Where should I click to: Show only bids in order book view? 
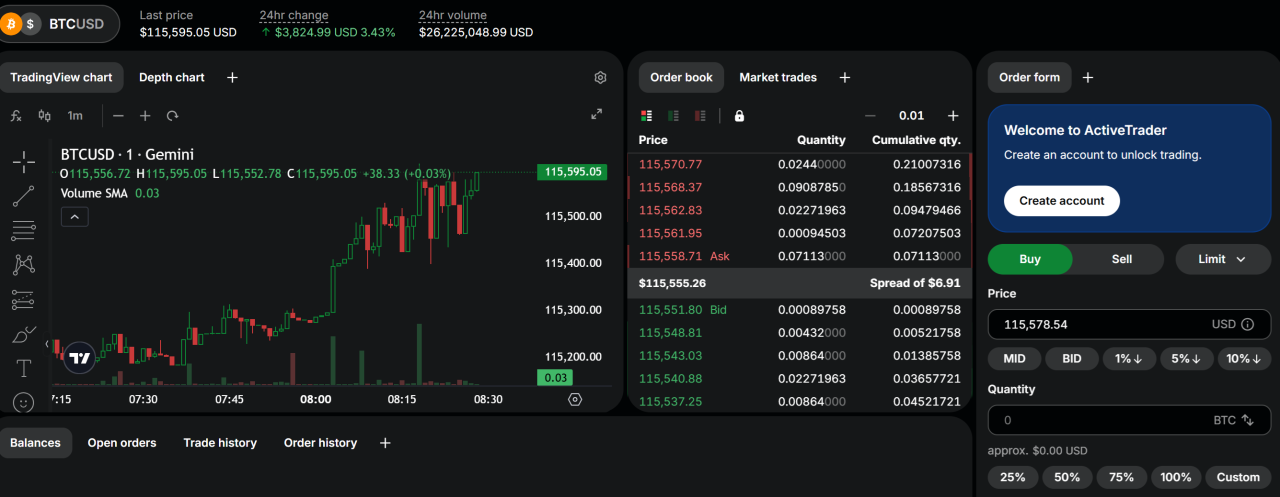[673, 116]
